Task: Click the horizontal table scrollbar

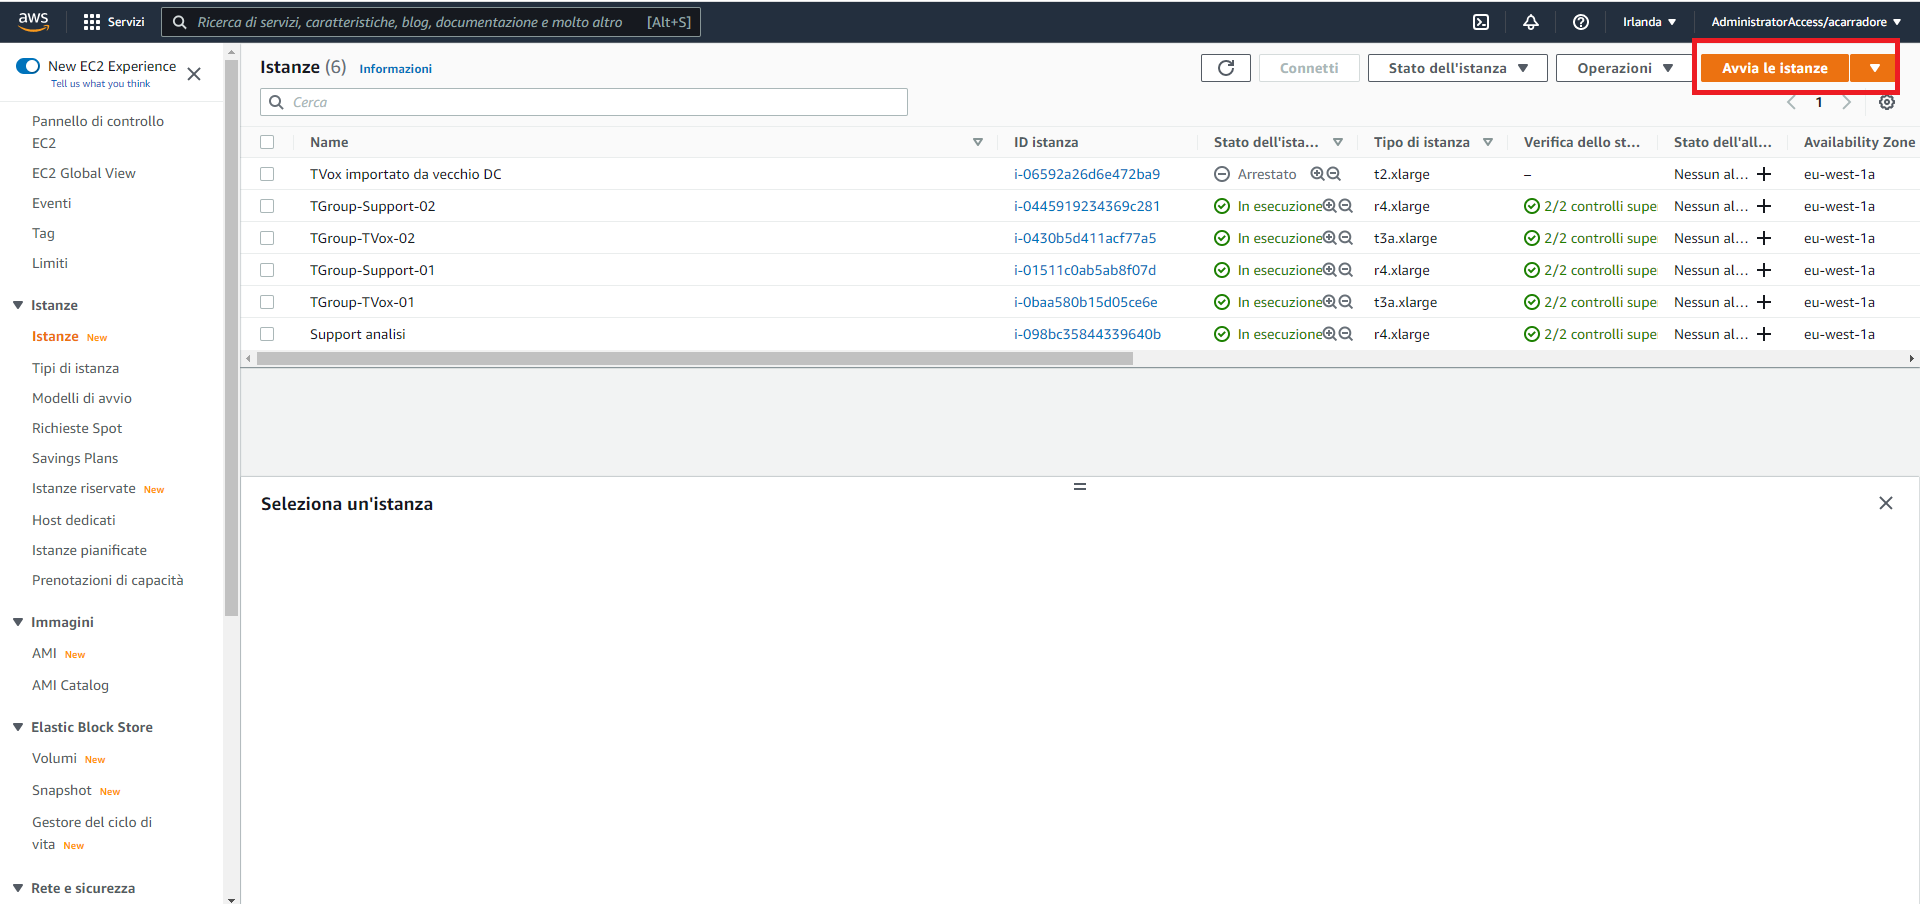Action: [695, 358]
